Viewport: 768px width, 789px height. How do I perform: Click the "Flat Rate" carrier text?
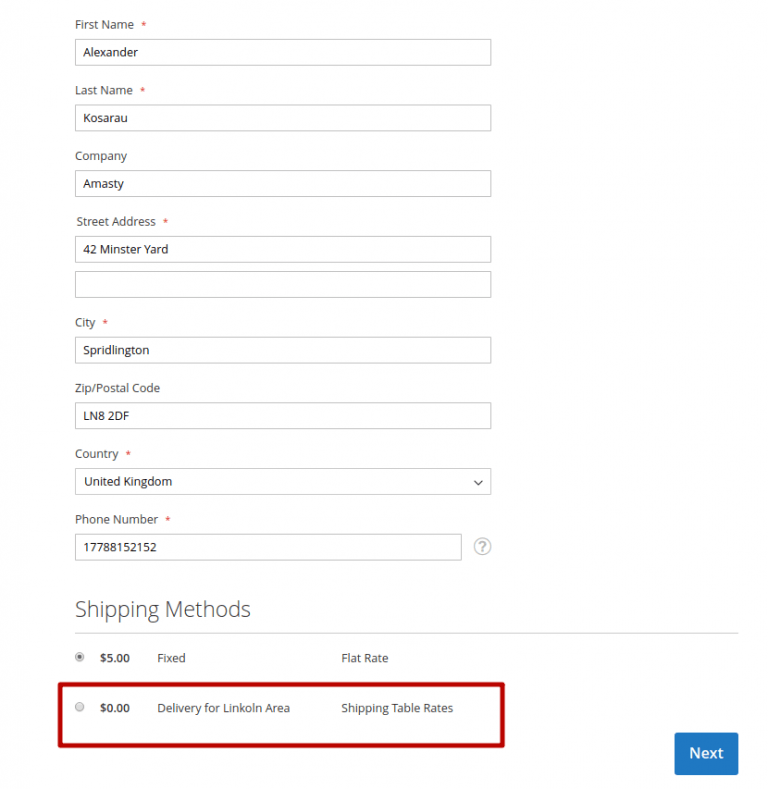pyautogui.click(x=364, y=658)
